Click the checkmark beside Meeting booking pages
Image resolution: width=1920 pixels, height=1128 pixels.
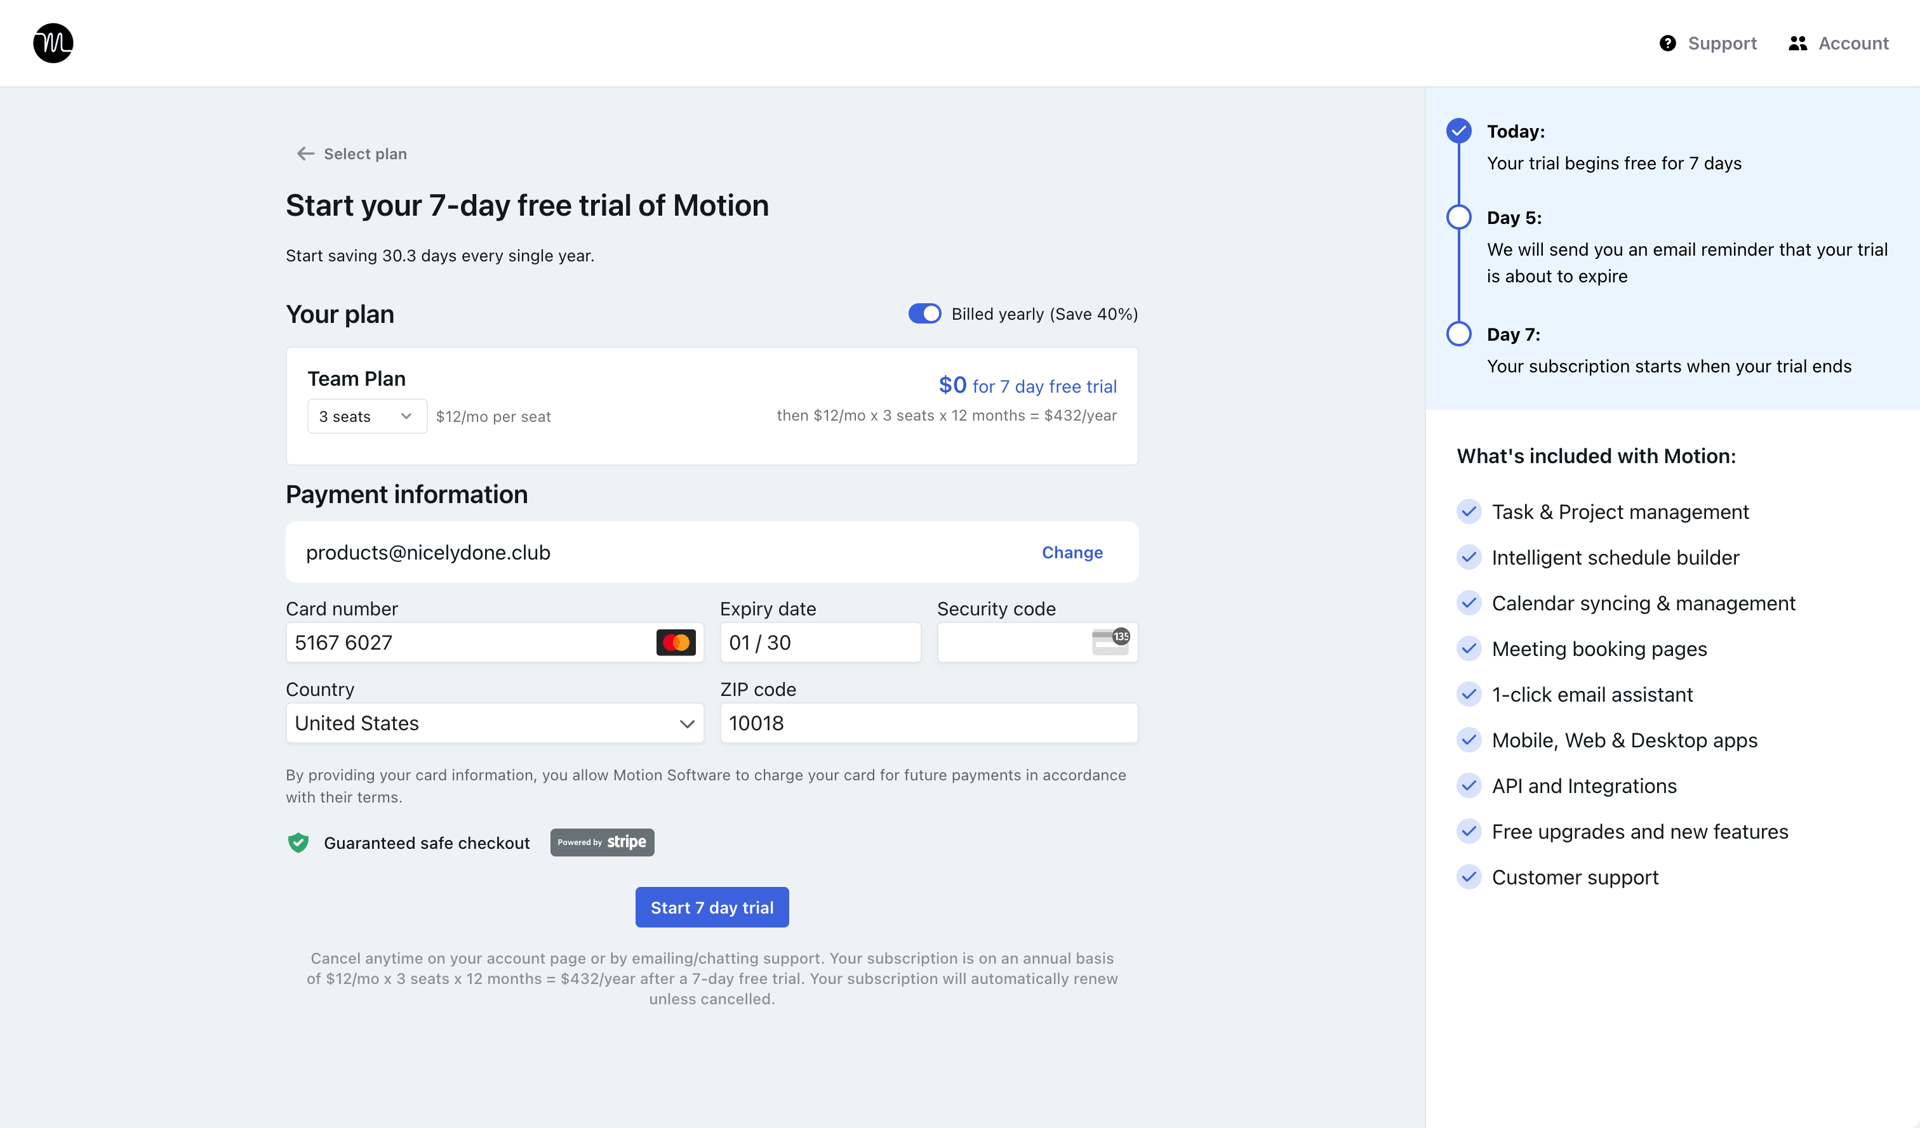[1469, 648]
